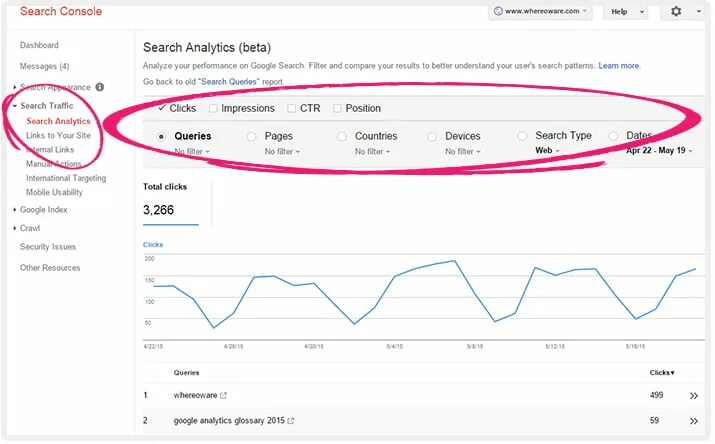Open the Apr 22 - May 19 date dropdown
Screen dimensions: 715x444
tap(659, 150)
